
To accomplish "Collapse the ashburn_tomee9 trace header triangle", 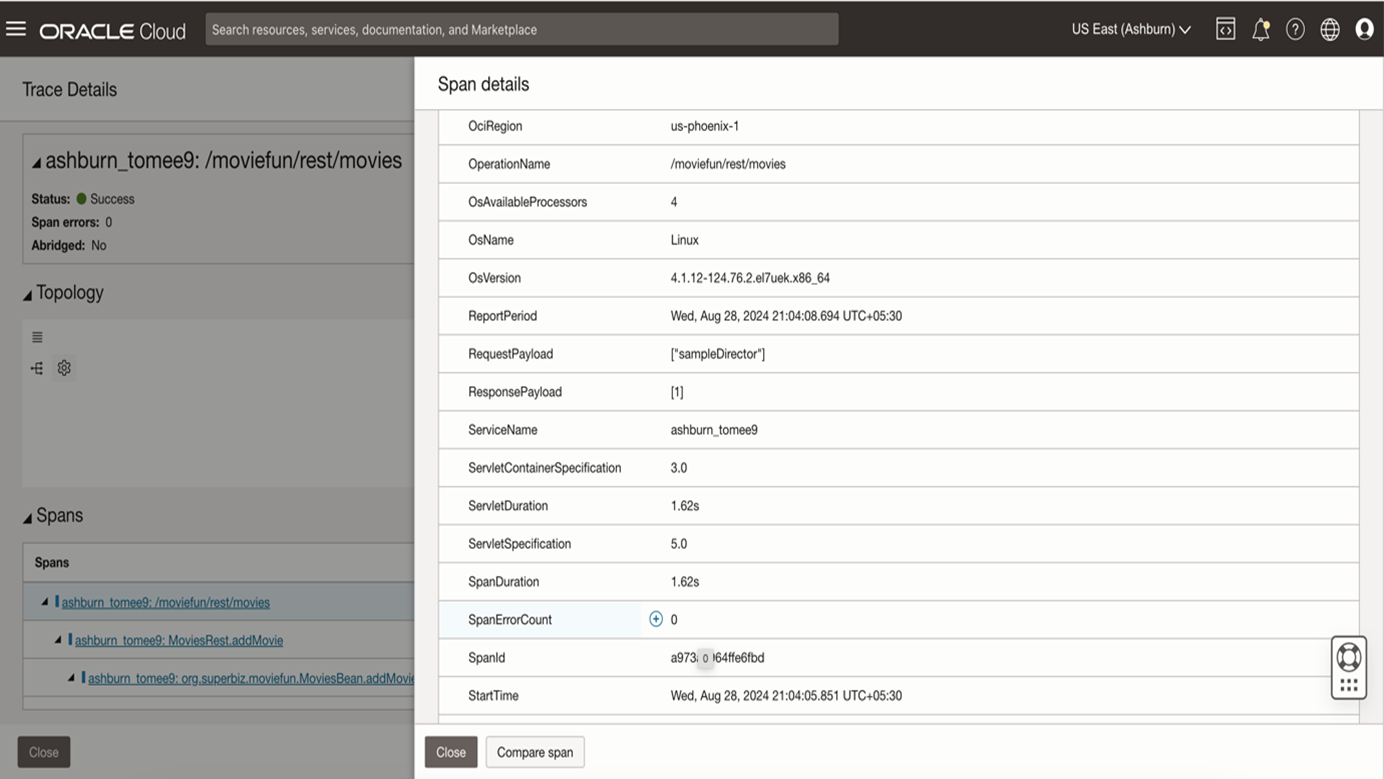I will click(x=37, y=162).
